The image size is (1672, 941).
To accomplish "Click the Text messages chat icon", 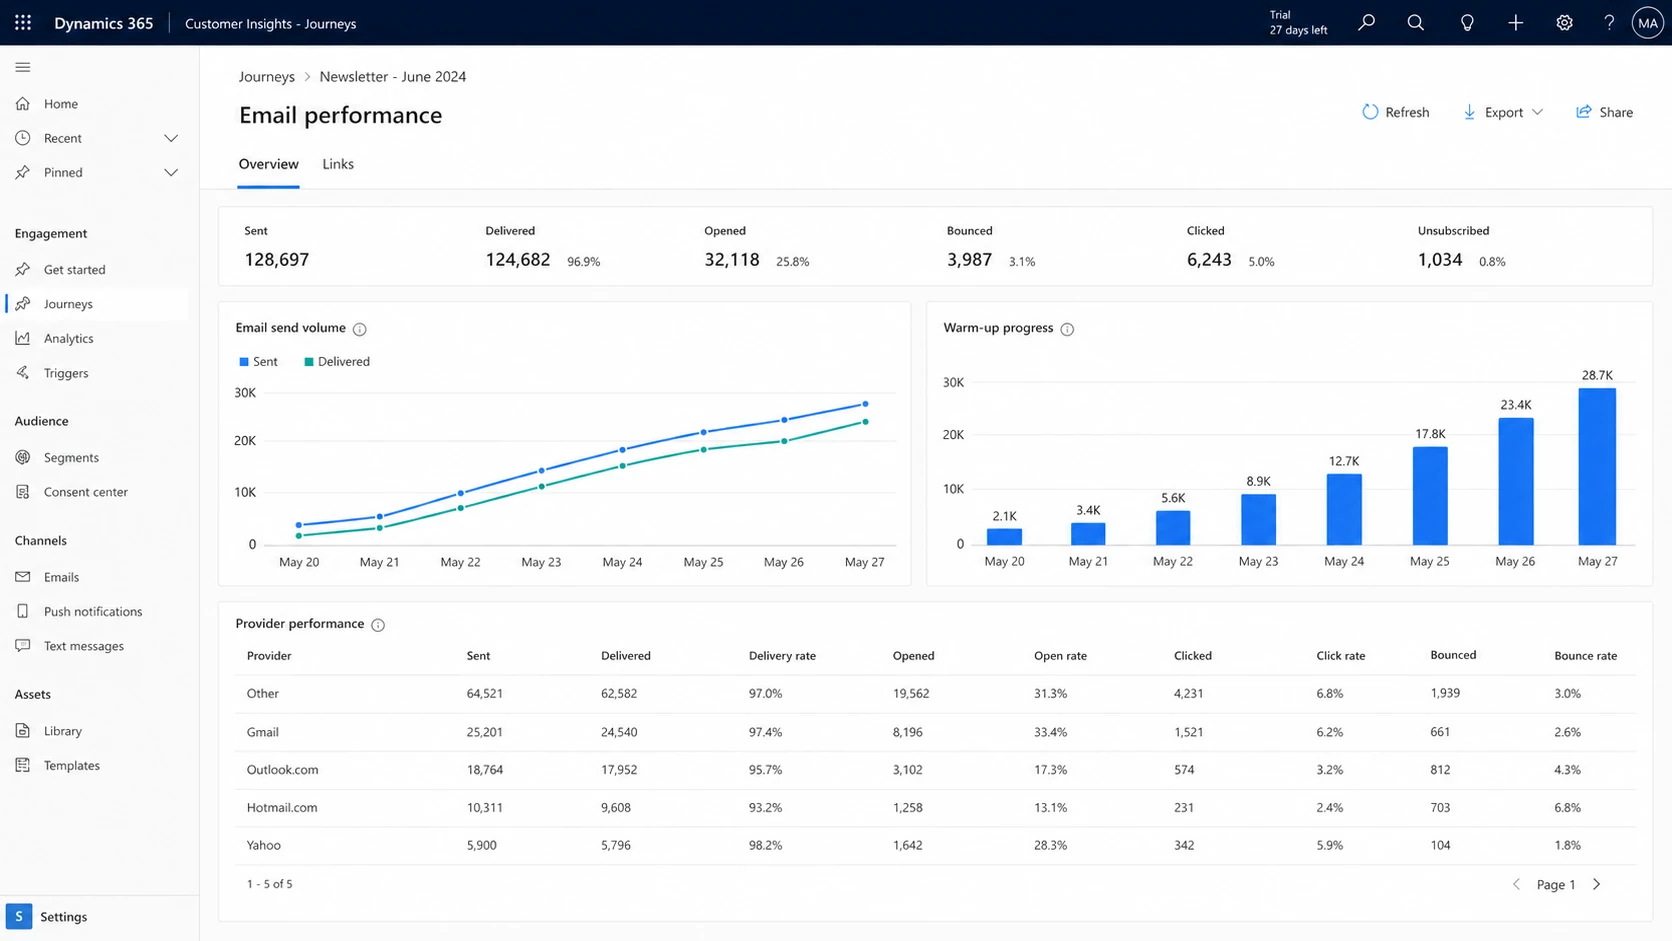I will (23, 646).
